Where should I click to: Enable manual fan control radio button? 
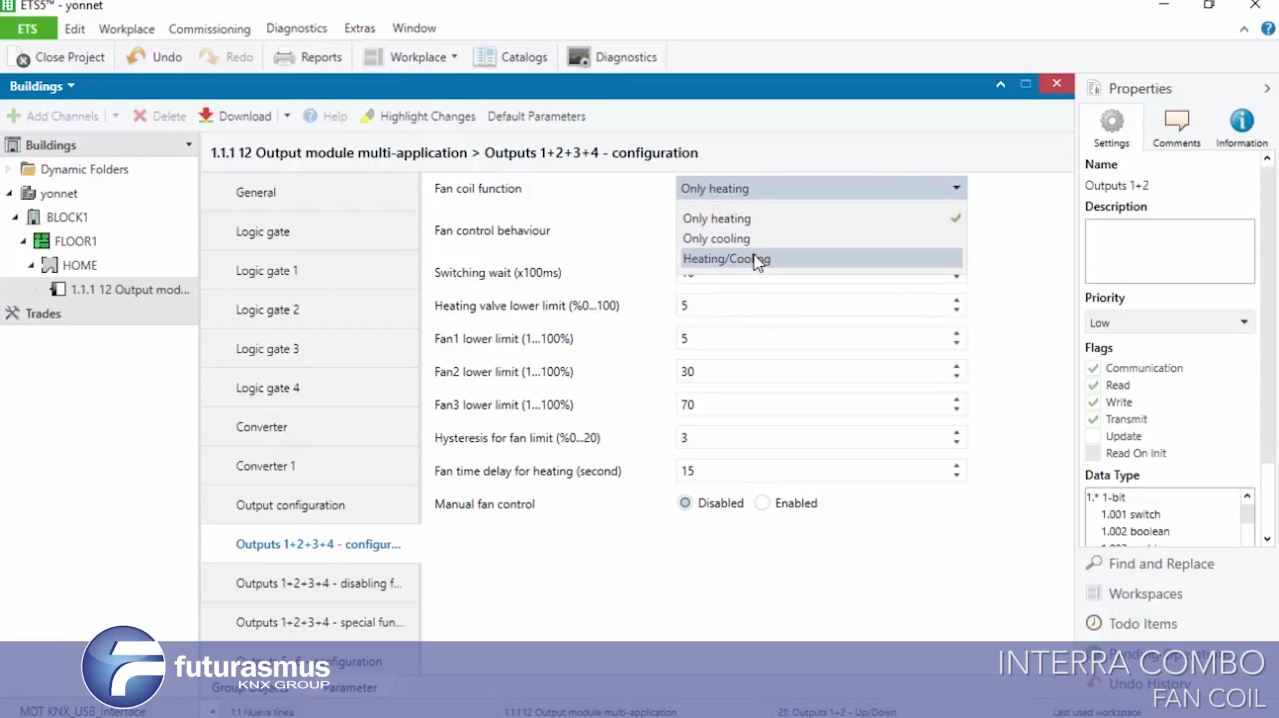coord(763,503)
